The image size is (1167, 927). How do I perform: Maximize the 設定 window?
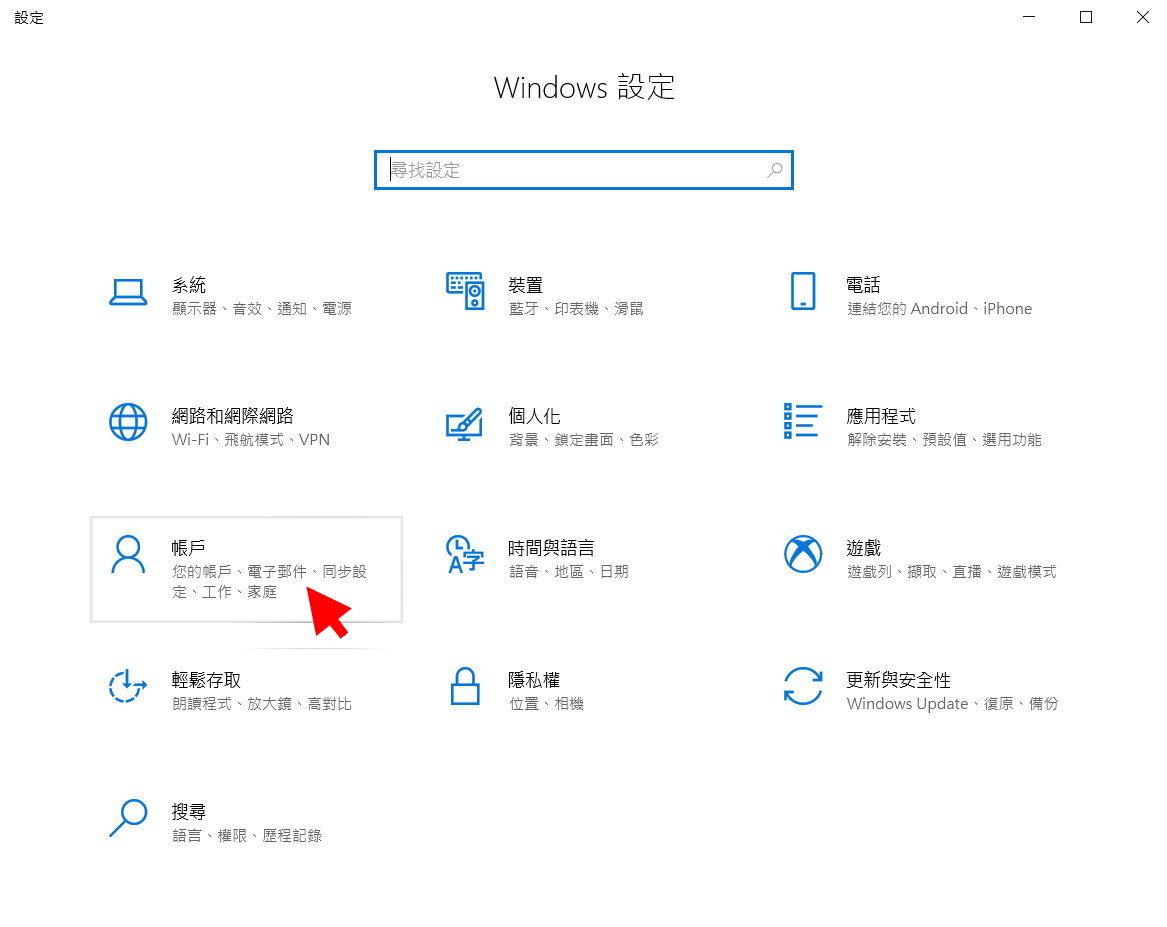(x=1086, y=17)
